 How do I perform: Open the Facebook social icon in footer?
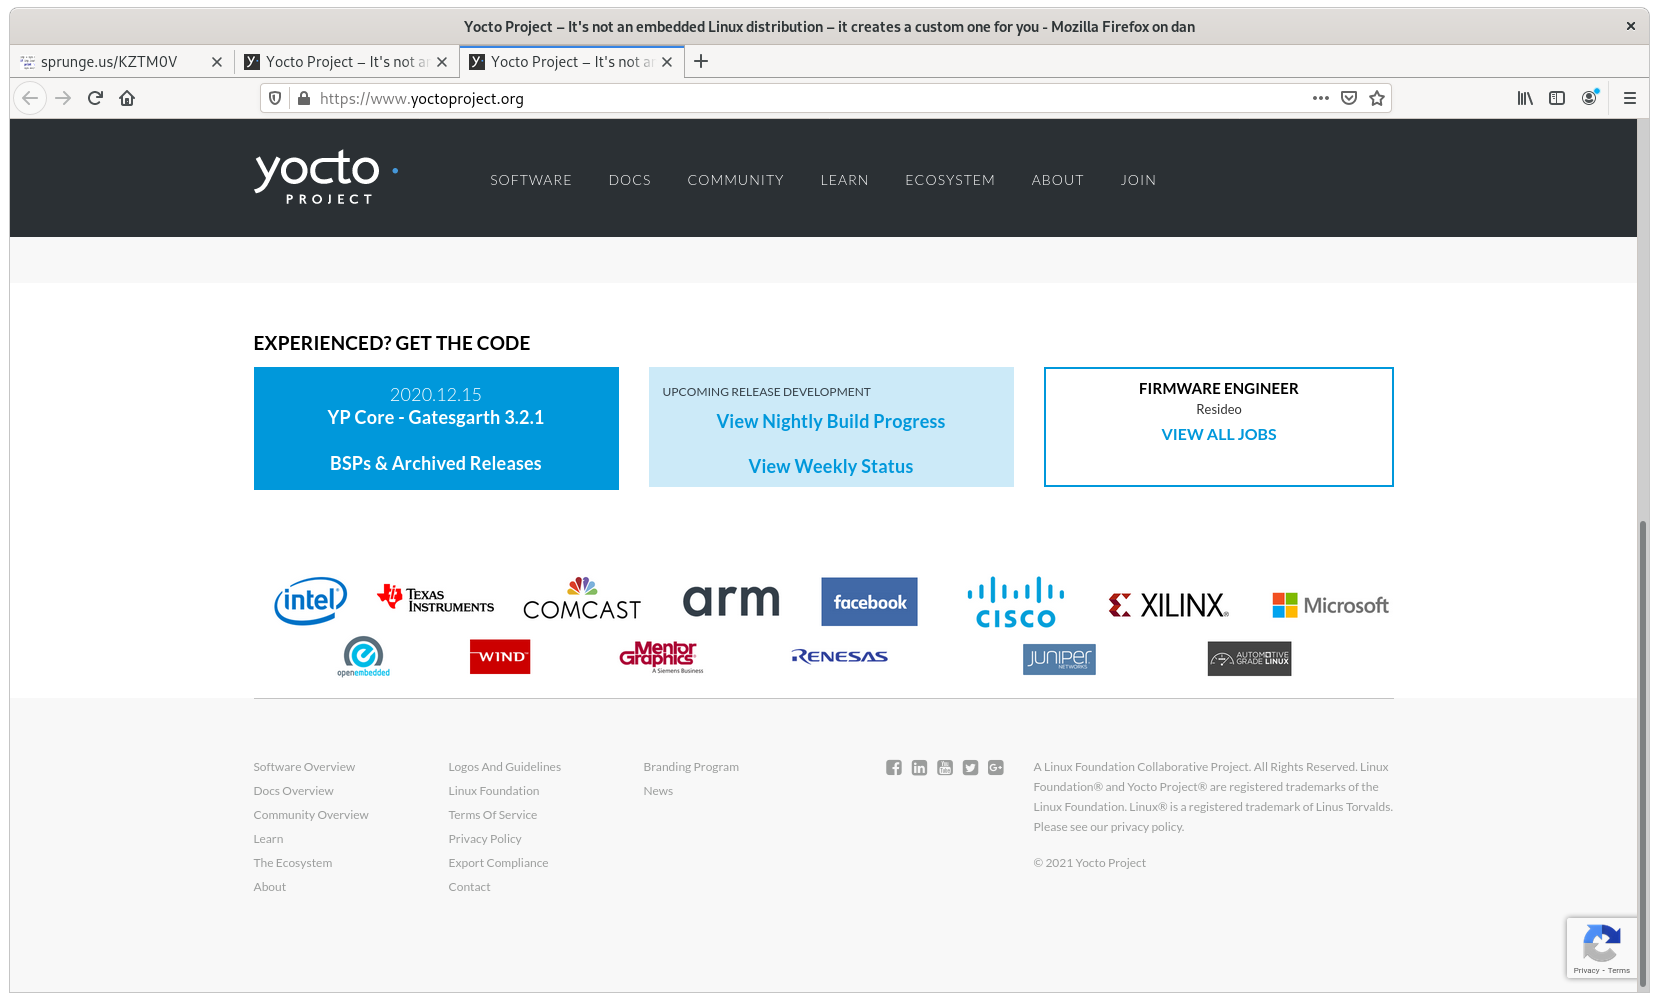(x=894, y=767)
